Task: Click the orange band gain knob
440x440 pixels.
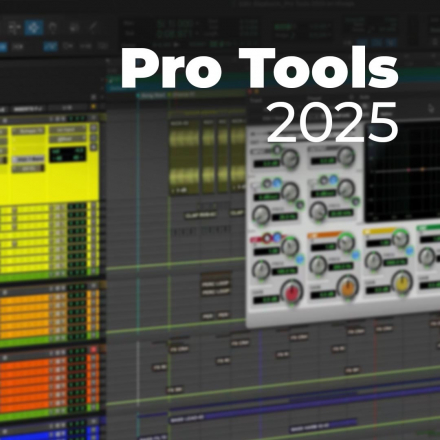Action: point(348,287)
